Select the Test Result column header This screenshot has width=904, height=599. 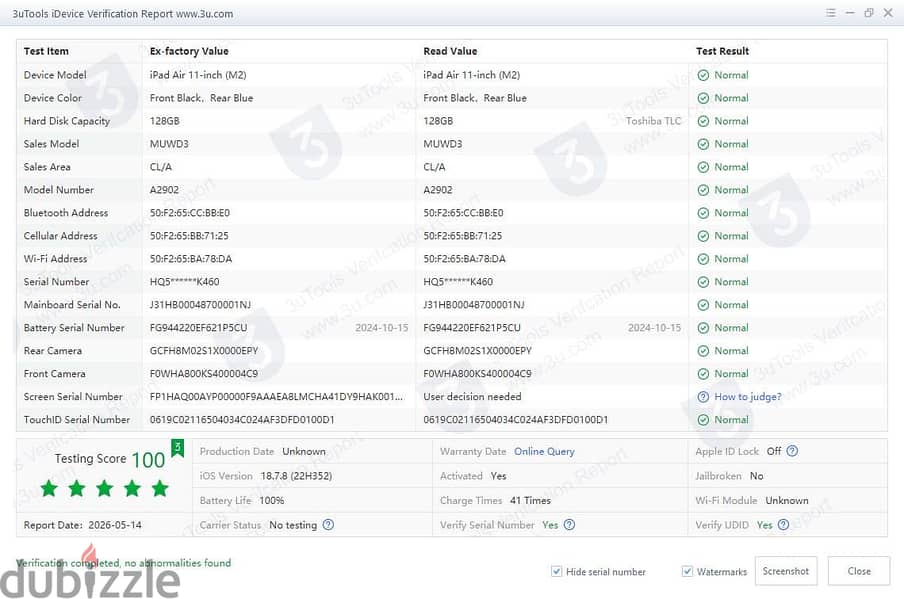(722, 51)
